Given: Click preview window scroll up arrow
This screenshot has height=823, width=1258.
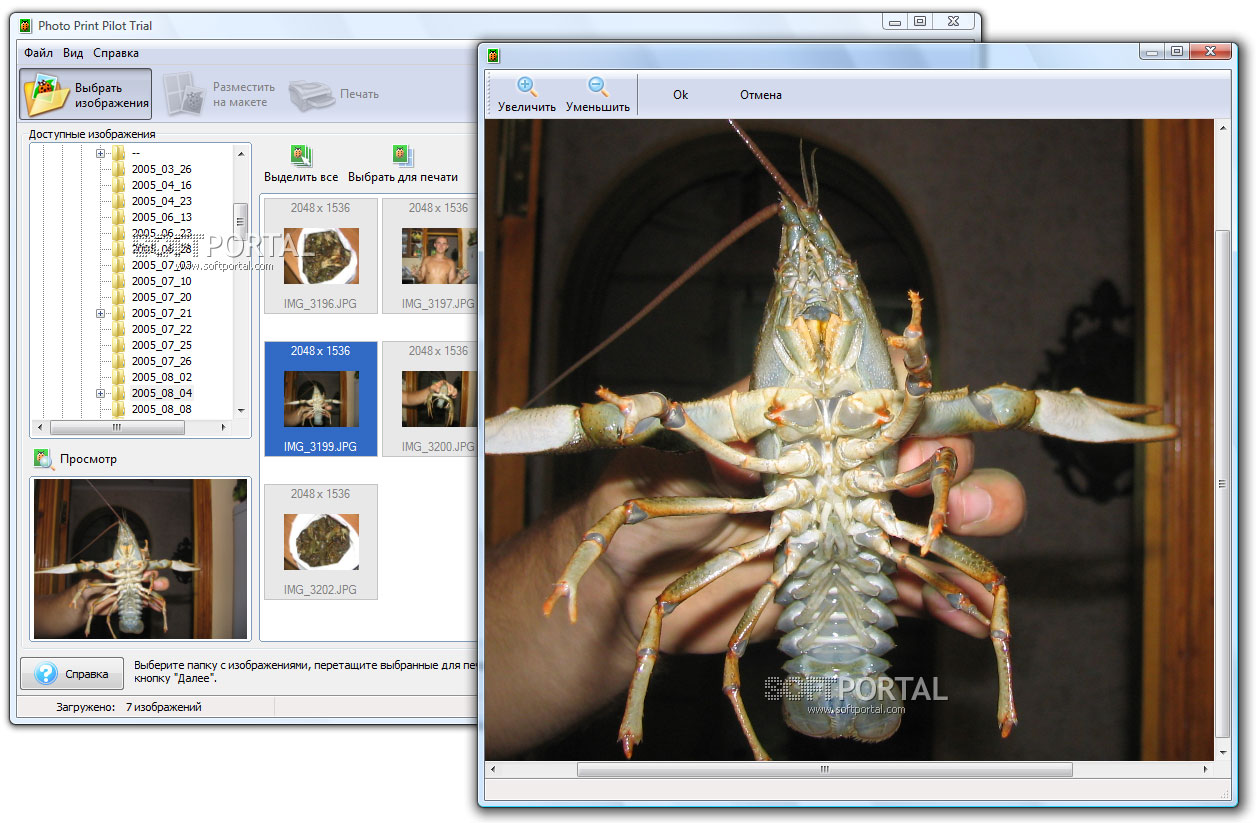Looking at the screenshot, I should (1222, 128).
